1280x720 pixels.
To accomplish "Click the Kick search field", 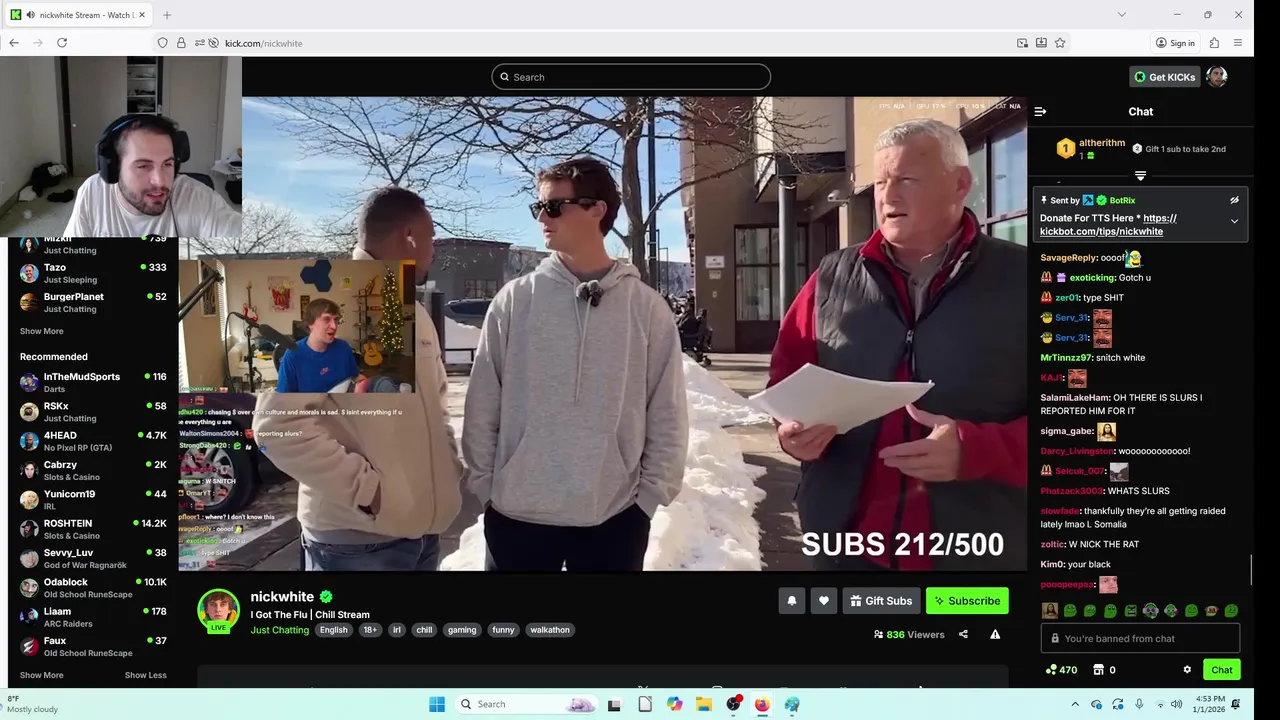I will tap(631, 77).
